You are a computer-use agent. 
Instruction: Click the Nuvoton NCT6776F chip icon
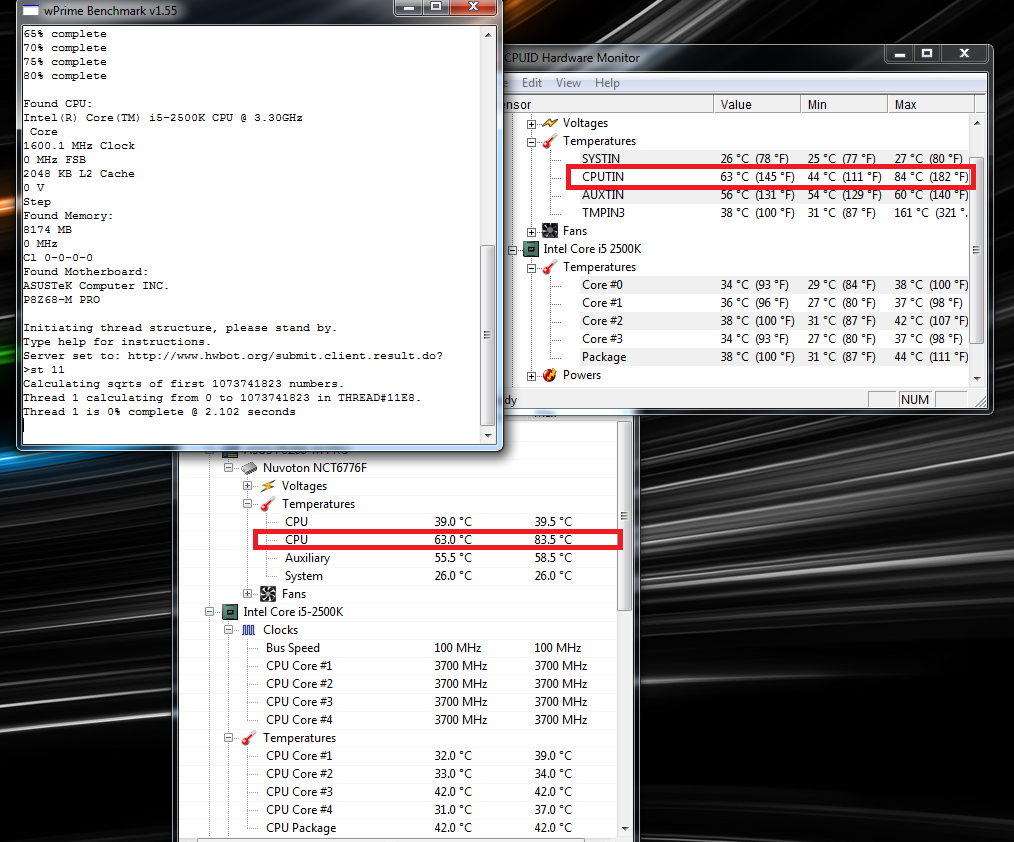click(249, 468)
